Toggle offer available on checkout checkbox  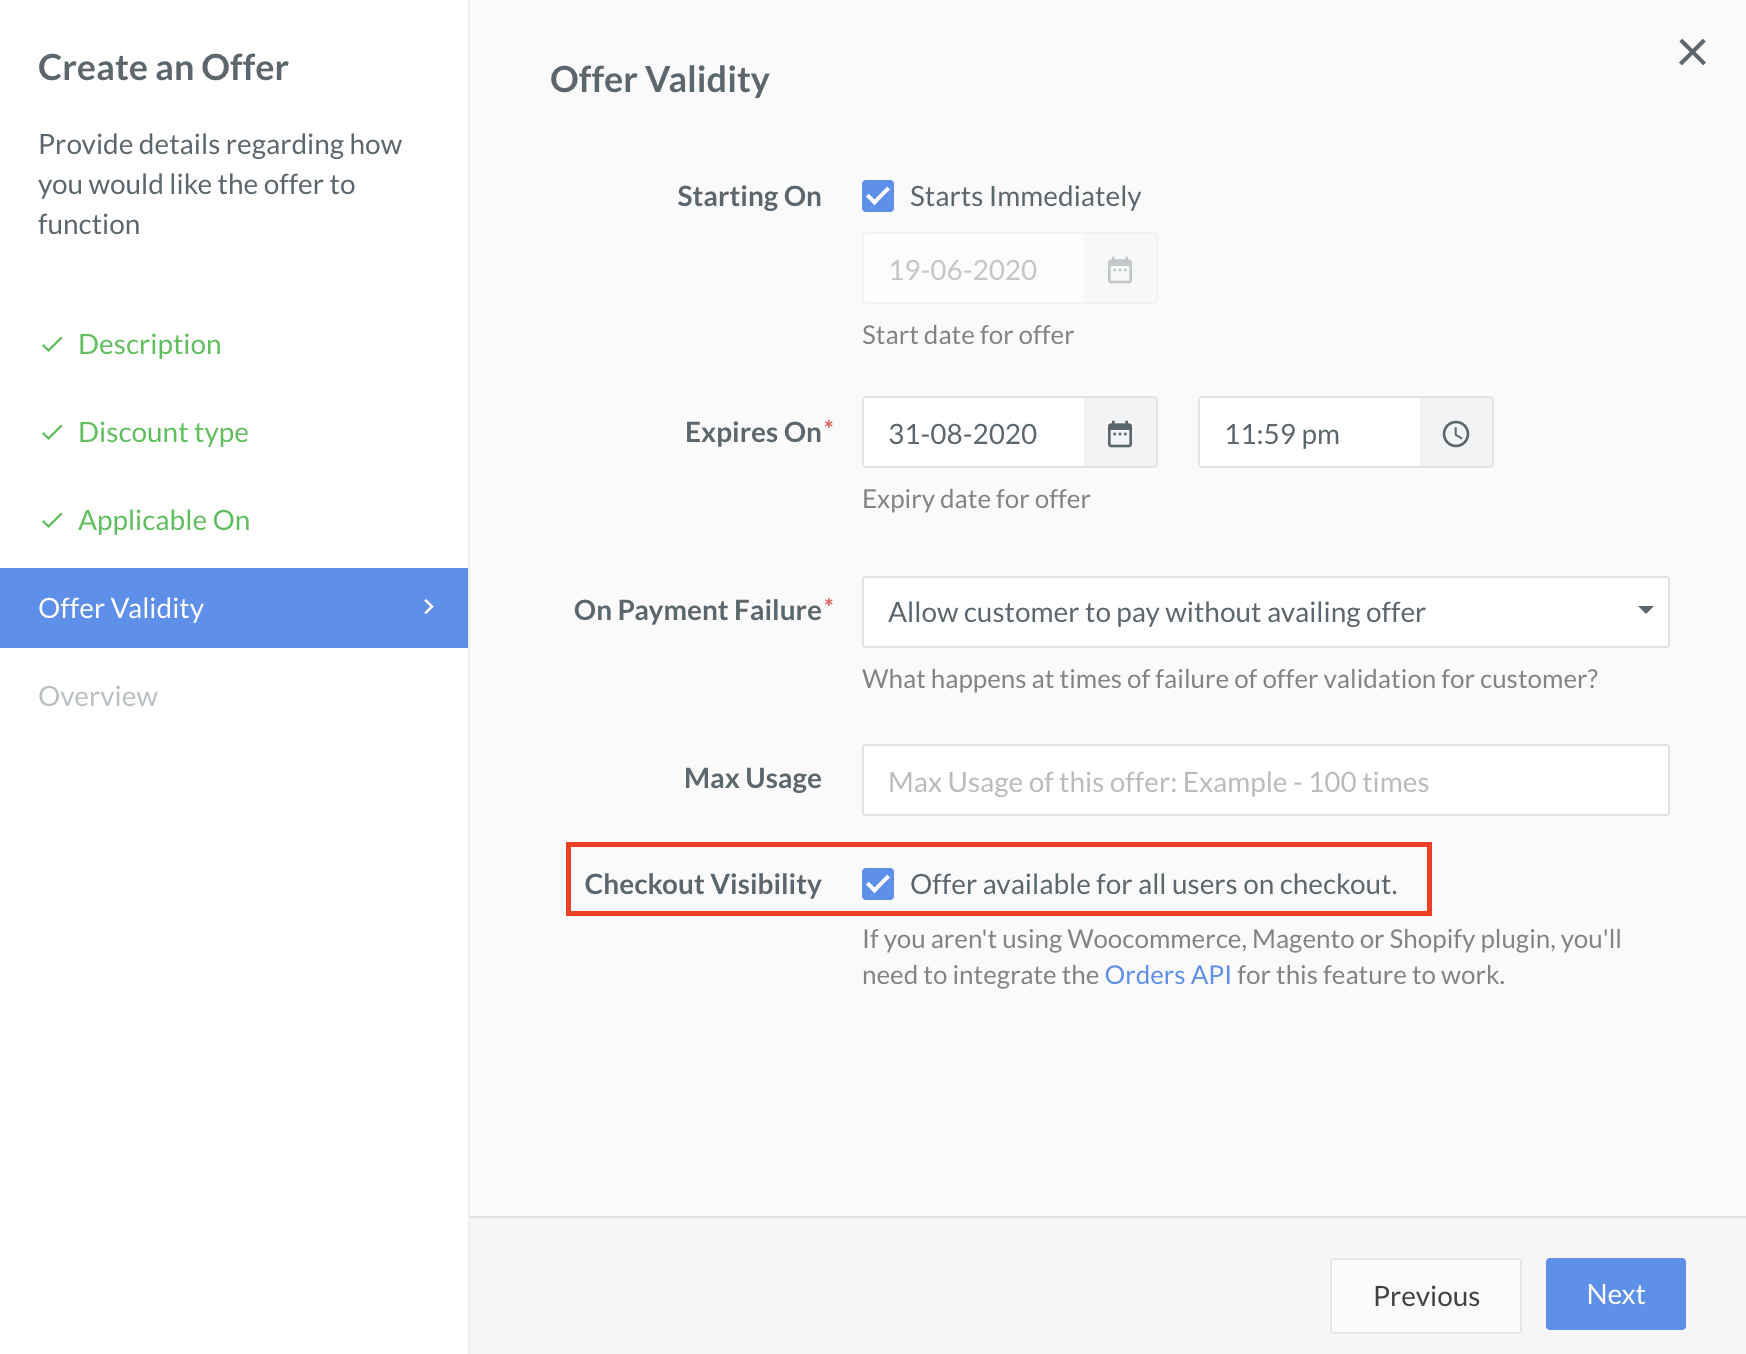878,884
